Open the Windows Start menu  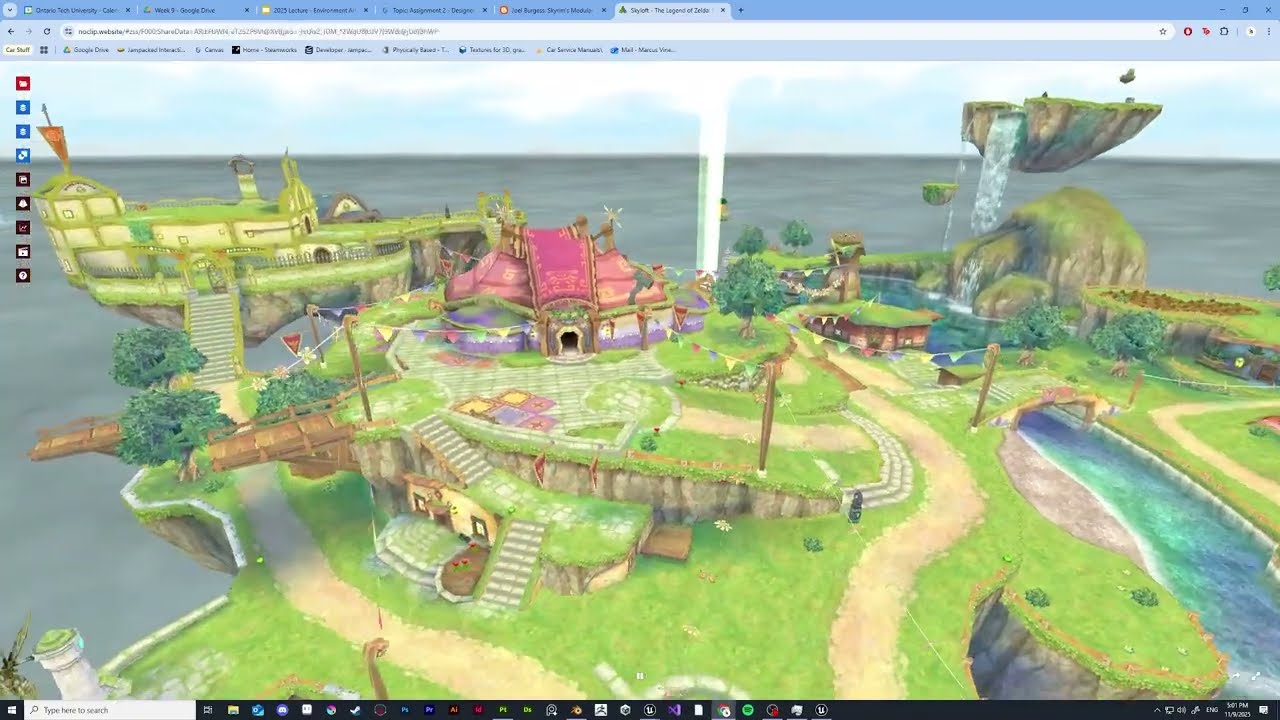(x=12, y=710)
